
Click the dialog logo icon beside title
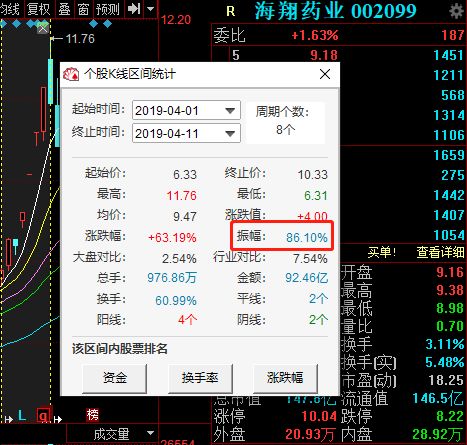coord(71,74)
